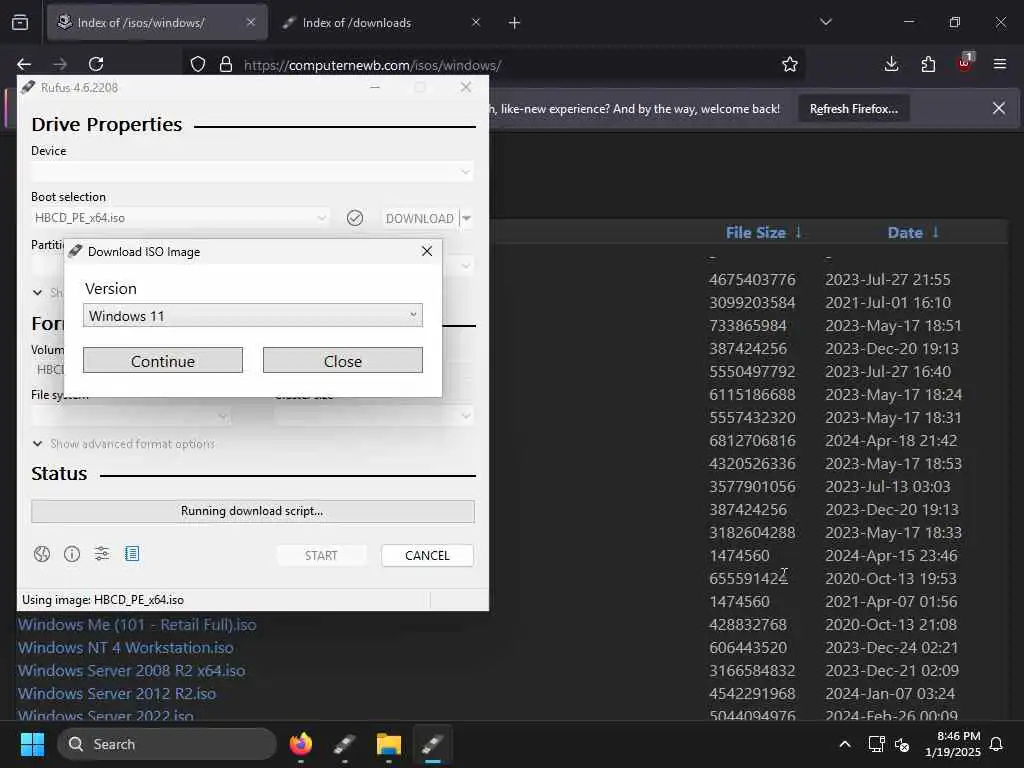Open the Cluster size dropdown
Image resolution: width=1024 pixels, height=768 pixels.
(374, 415)
